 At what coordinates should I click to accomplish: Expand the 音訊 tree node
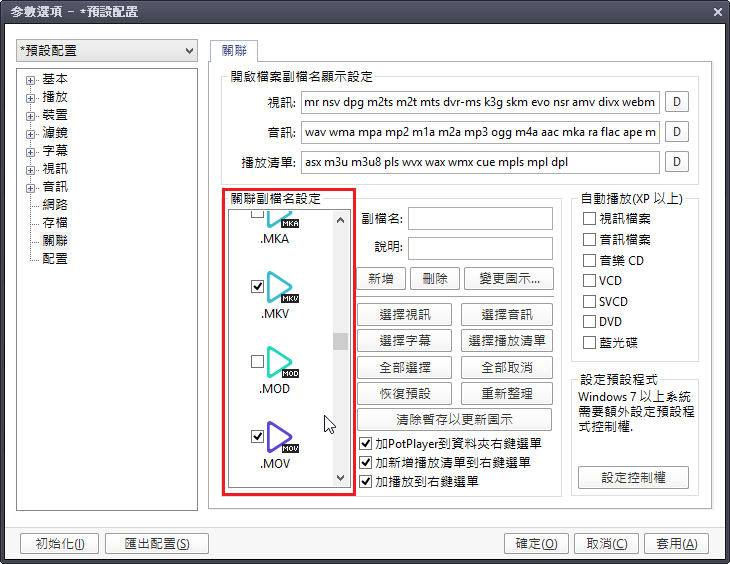tap(30, 188)
